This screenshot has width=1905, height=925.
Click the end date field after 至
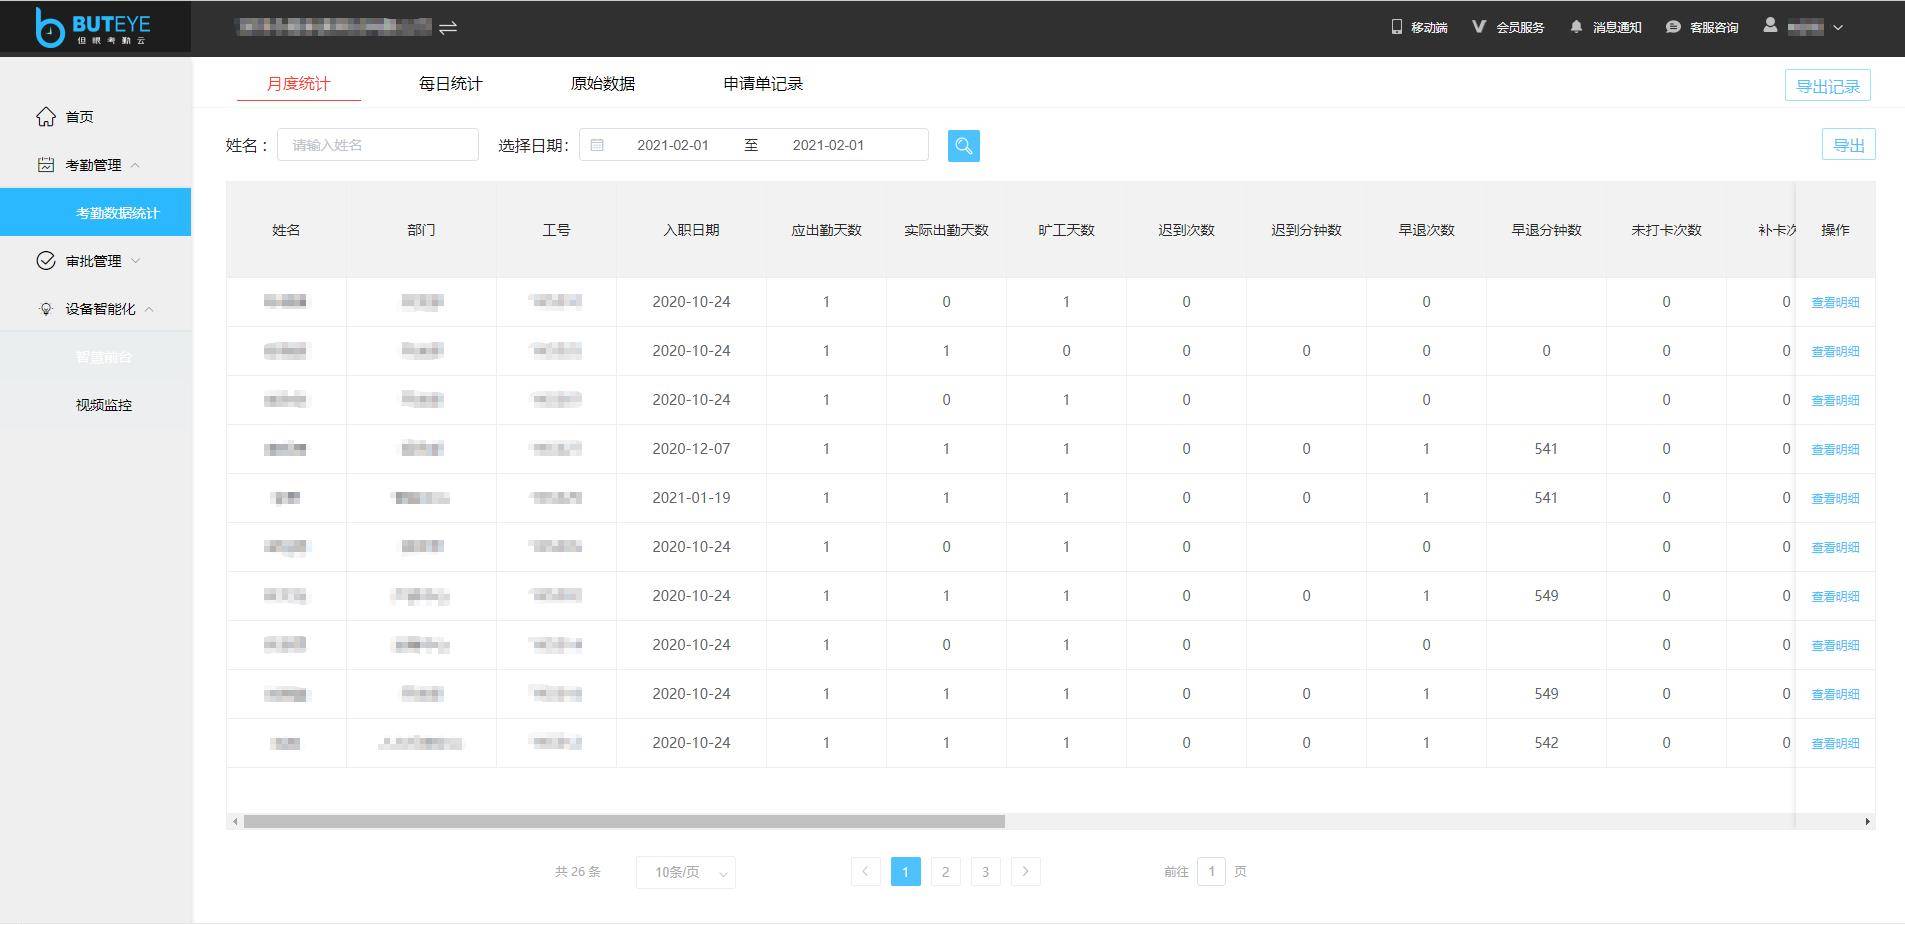click(x=828, y=145)
